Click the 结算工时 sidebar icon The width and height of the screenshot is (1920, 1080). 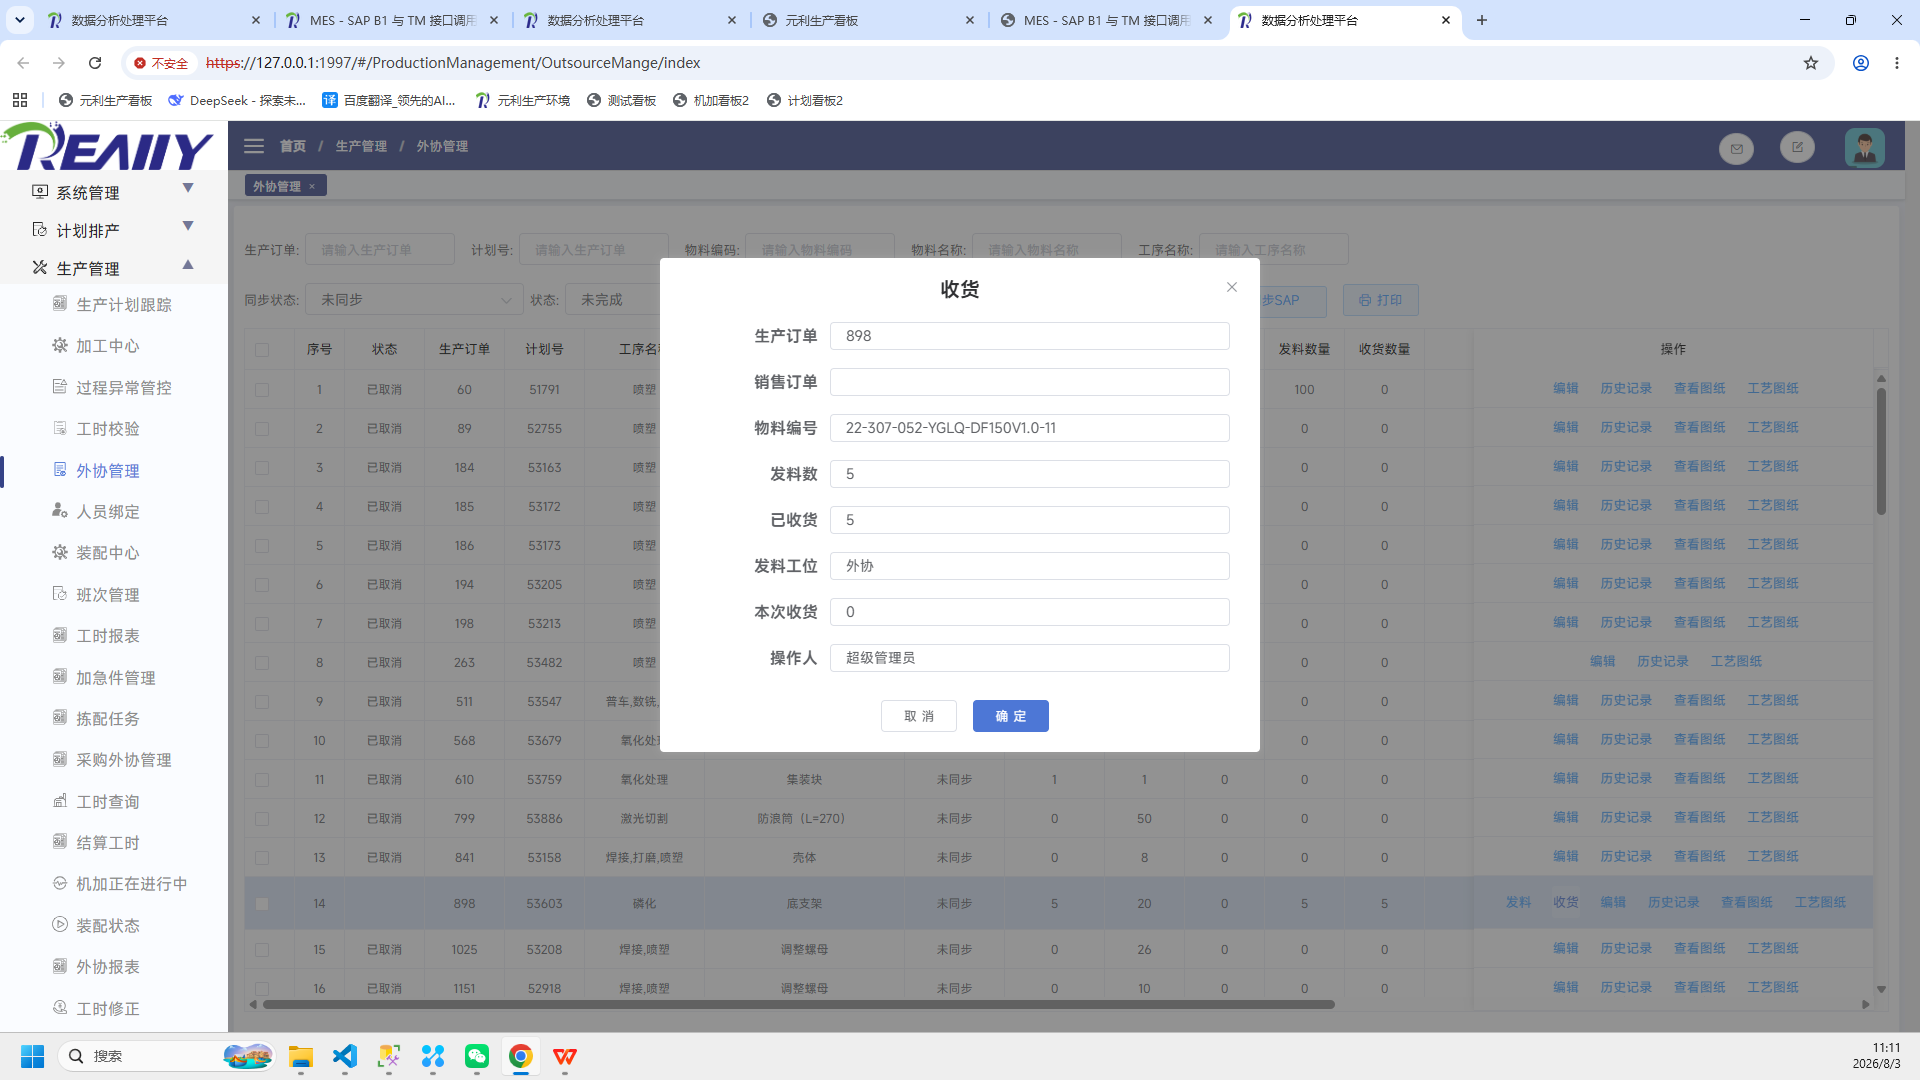60,842
